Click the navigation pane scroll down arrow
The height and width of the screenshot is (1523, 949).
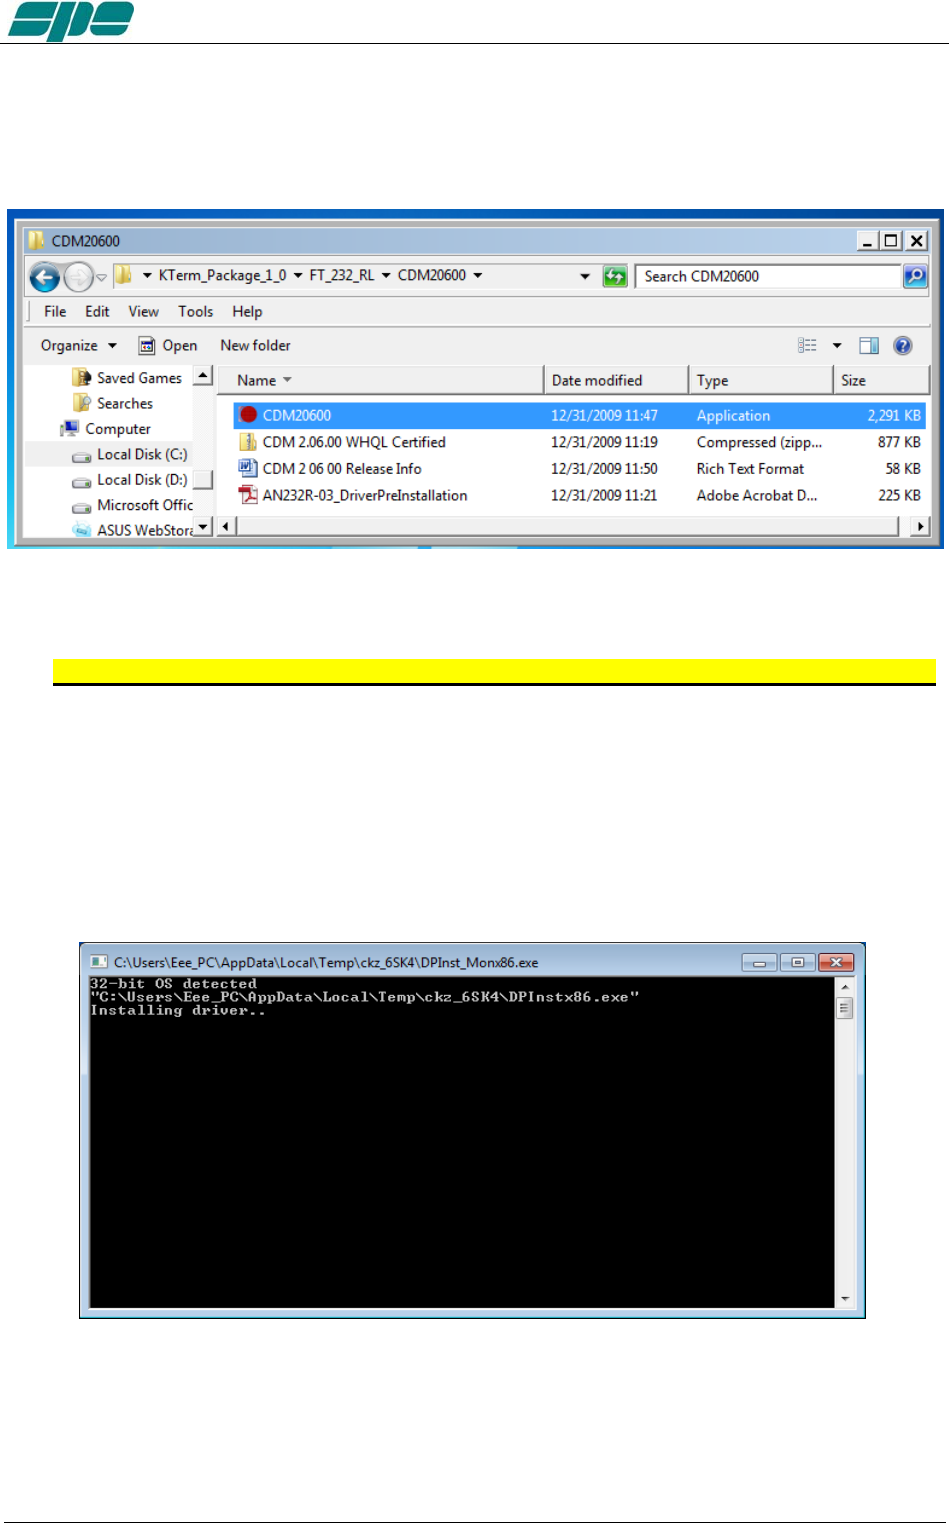coord(203,526)
